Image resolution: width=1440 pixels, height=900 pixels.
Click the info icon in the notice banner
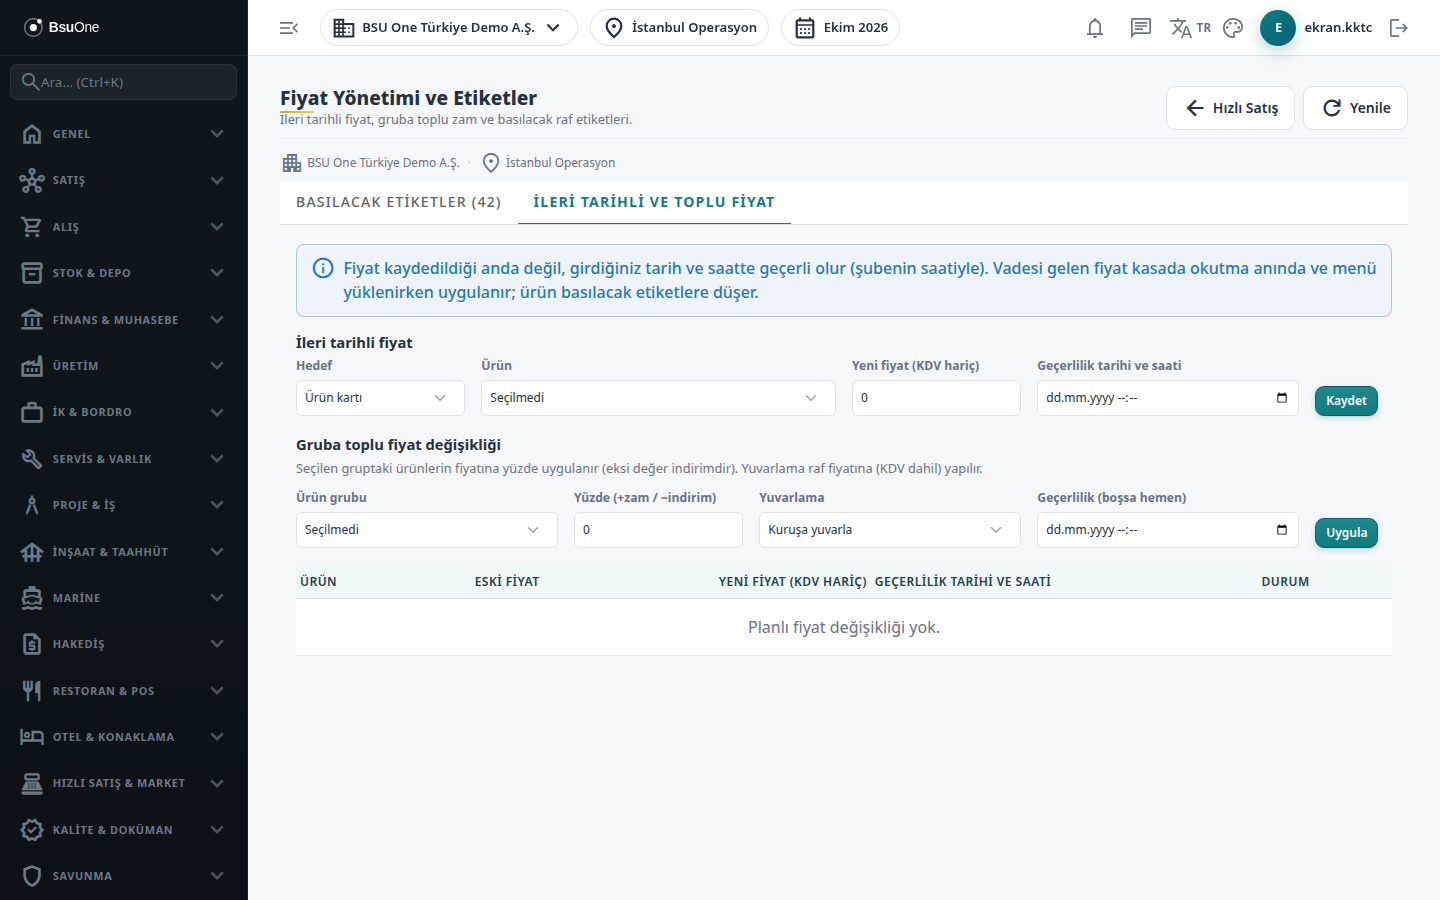[323, 268]
